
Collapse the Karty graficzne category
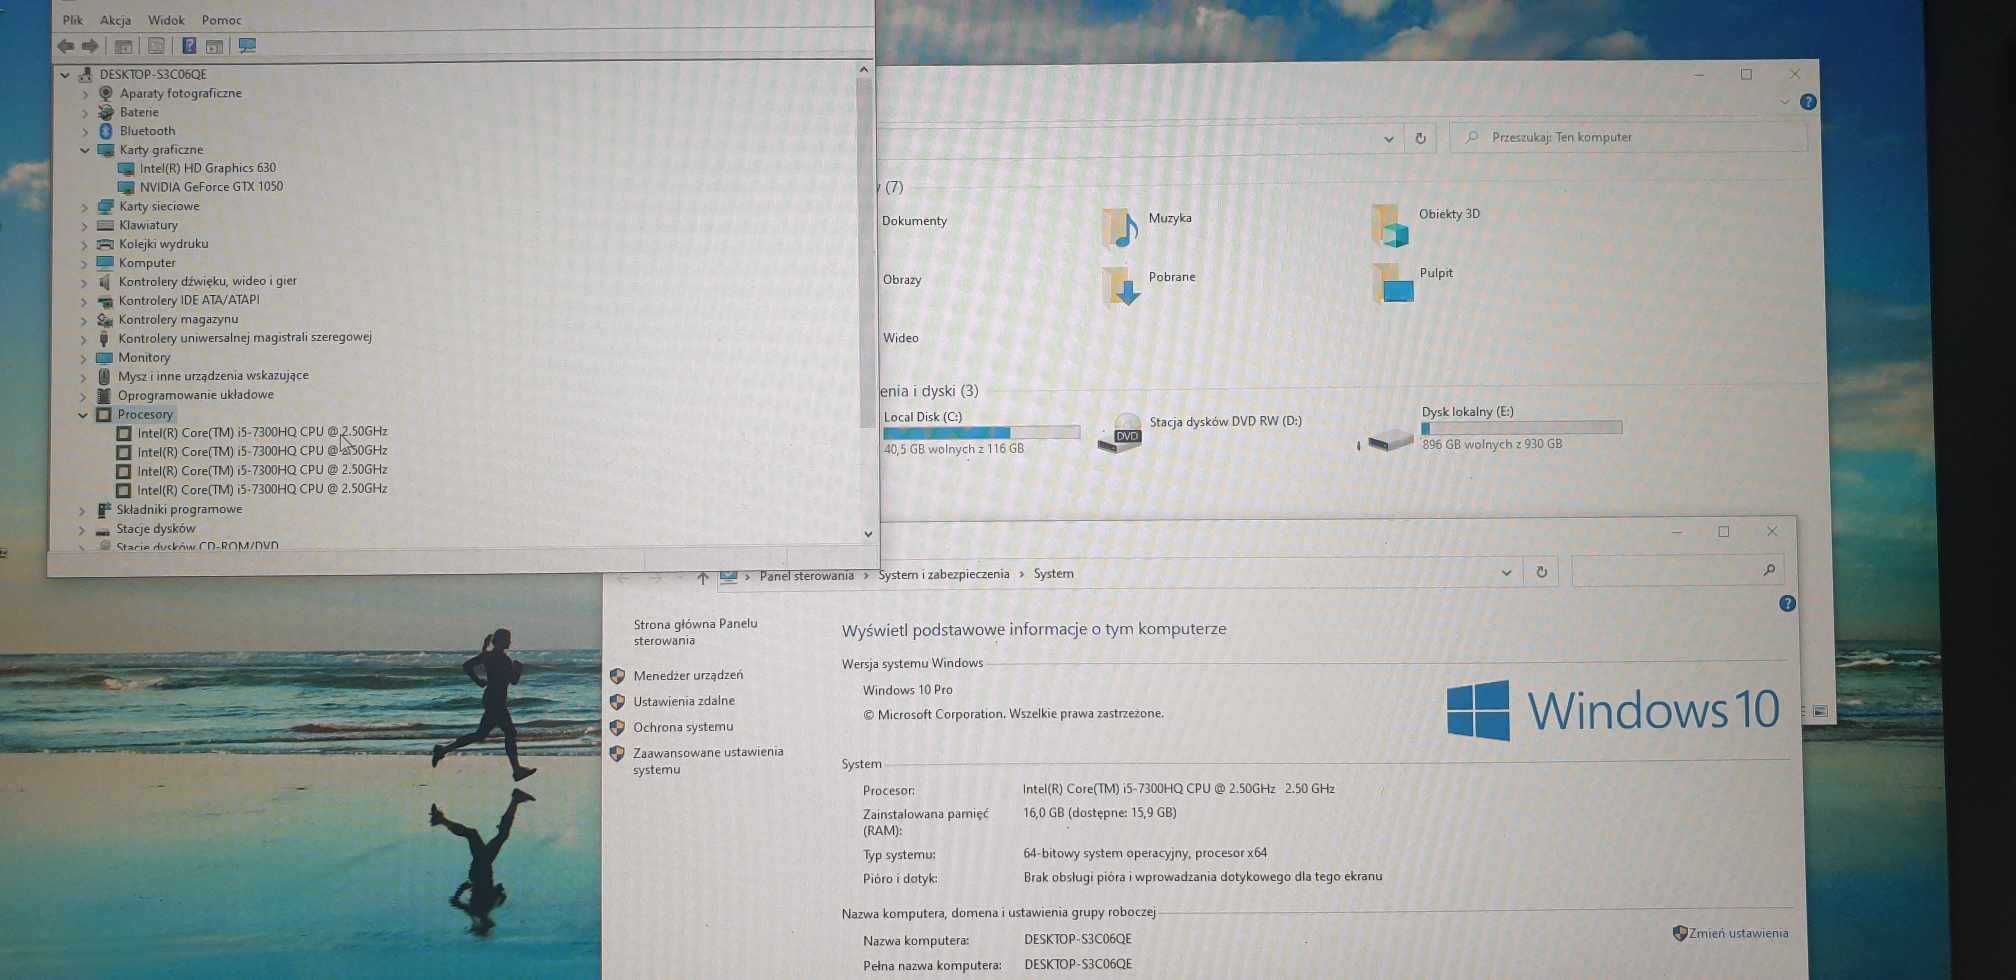click(85, 150)
